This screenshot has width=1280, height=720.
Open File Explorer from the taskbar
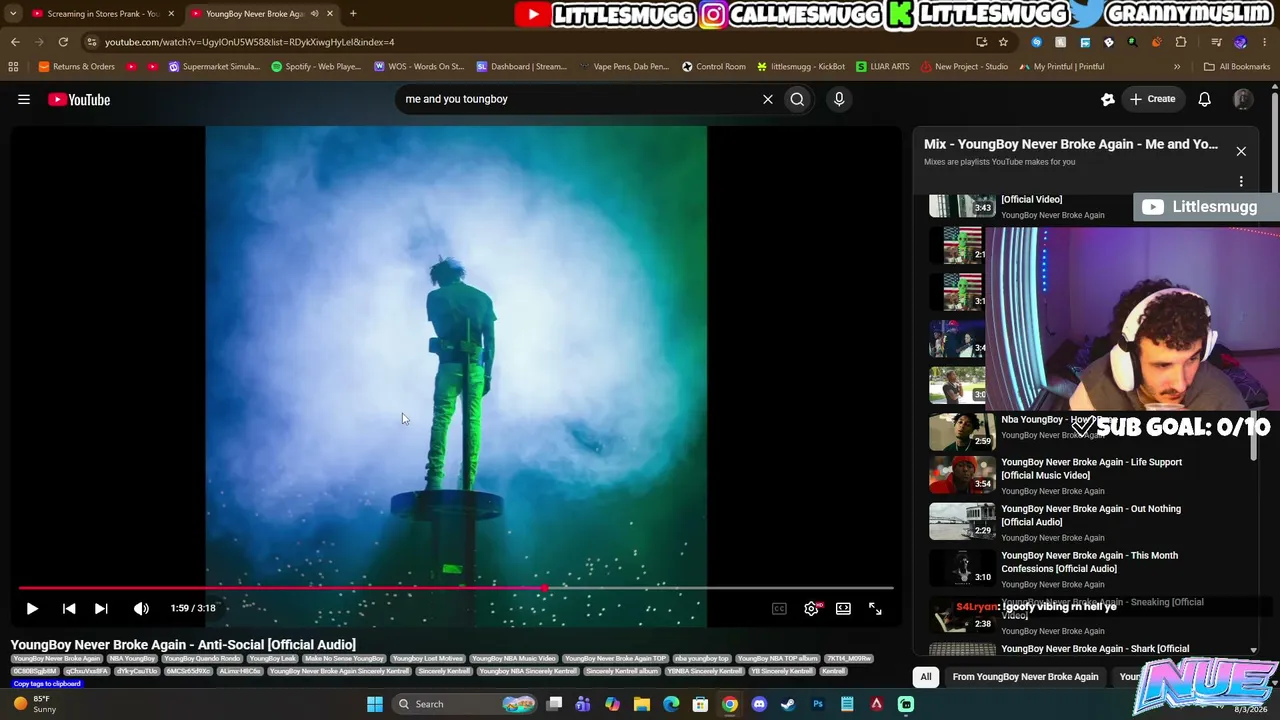(642, 704)
